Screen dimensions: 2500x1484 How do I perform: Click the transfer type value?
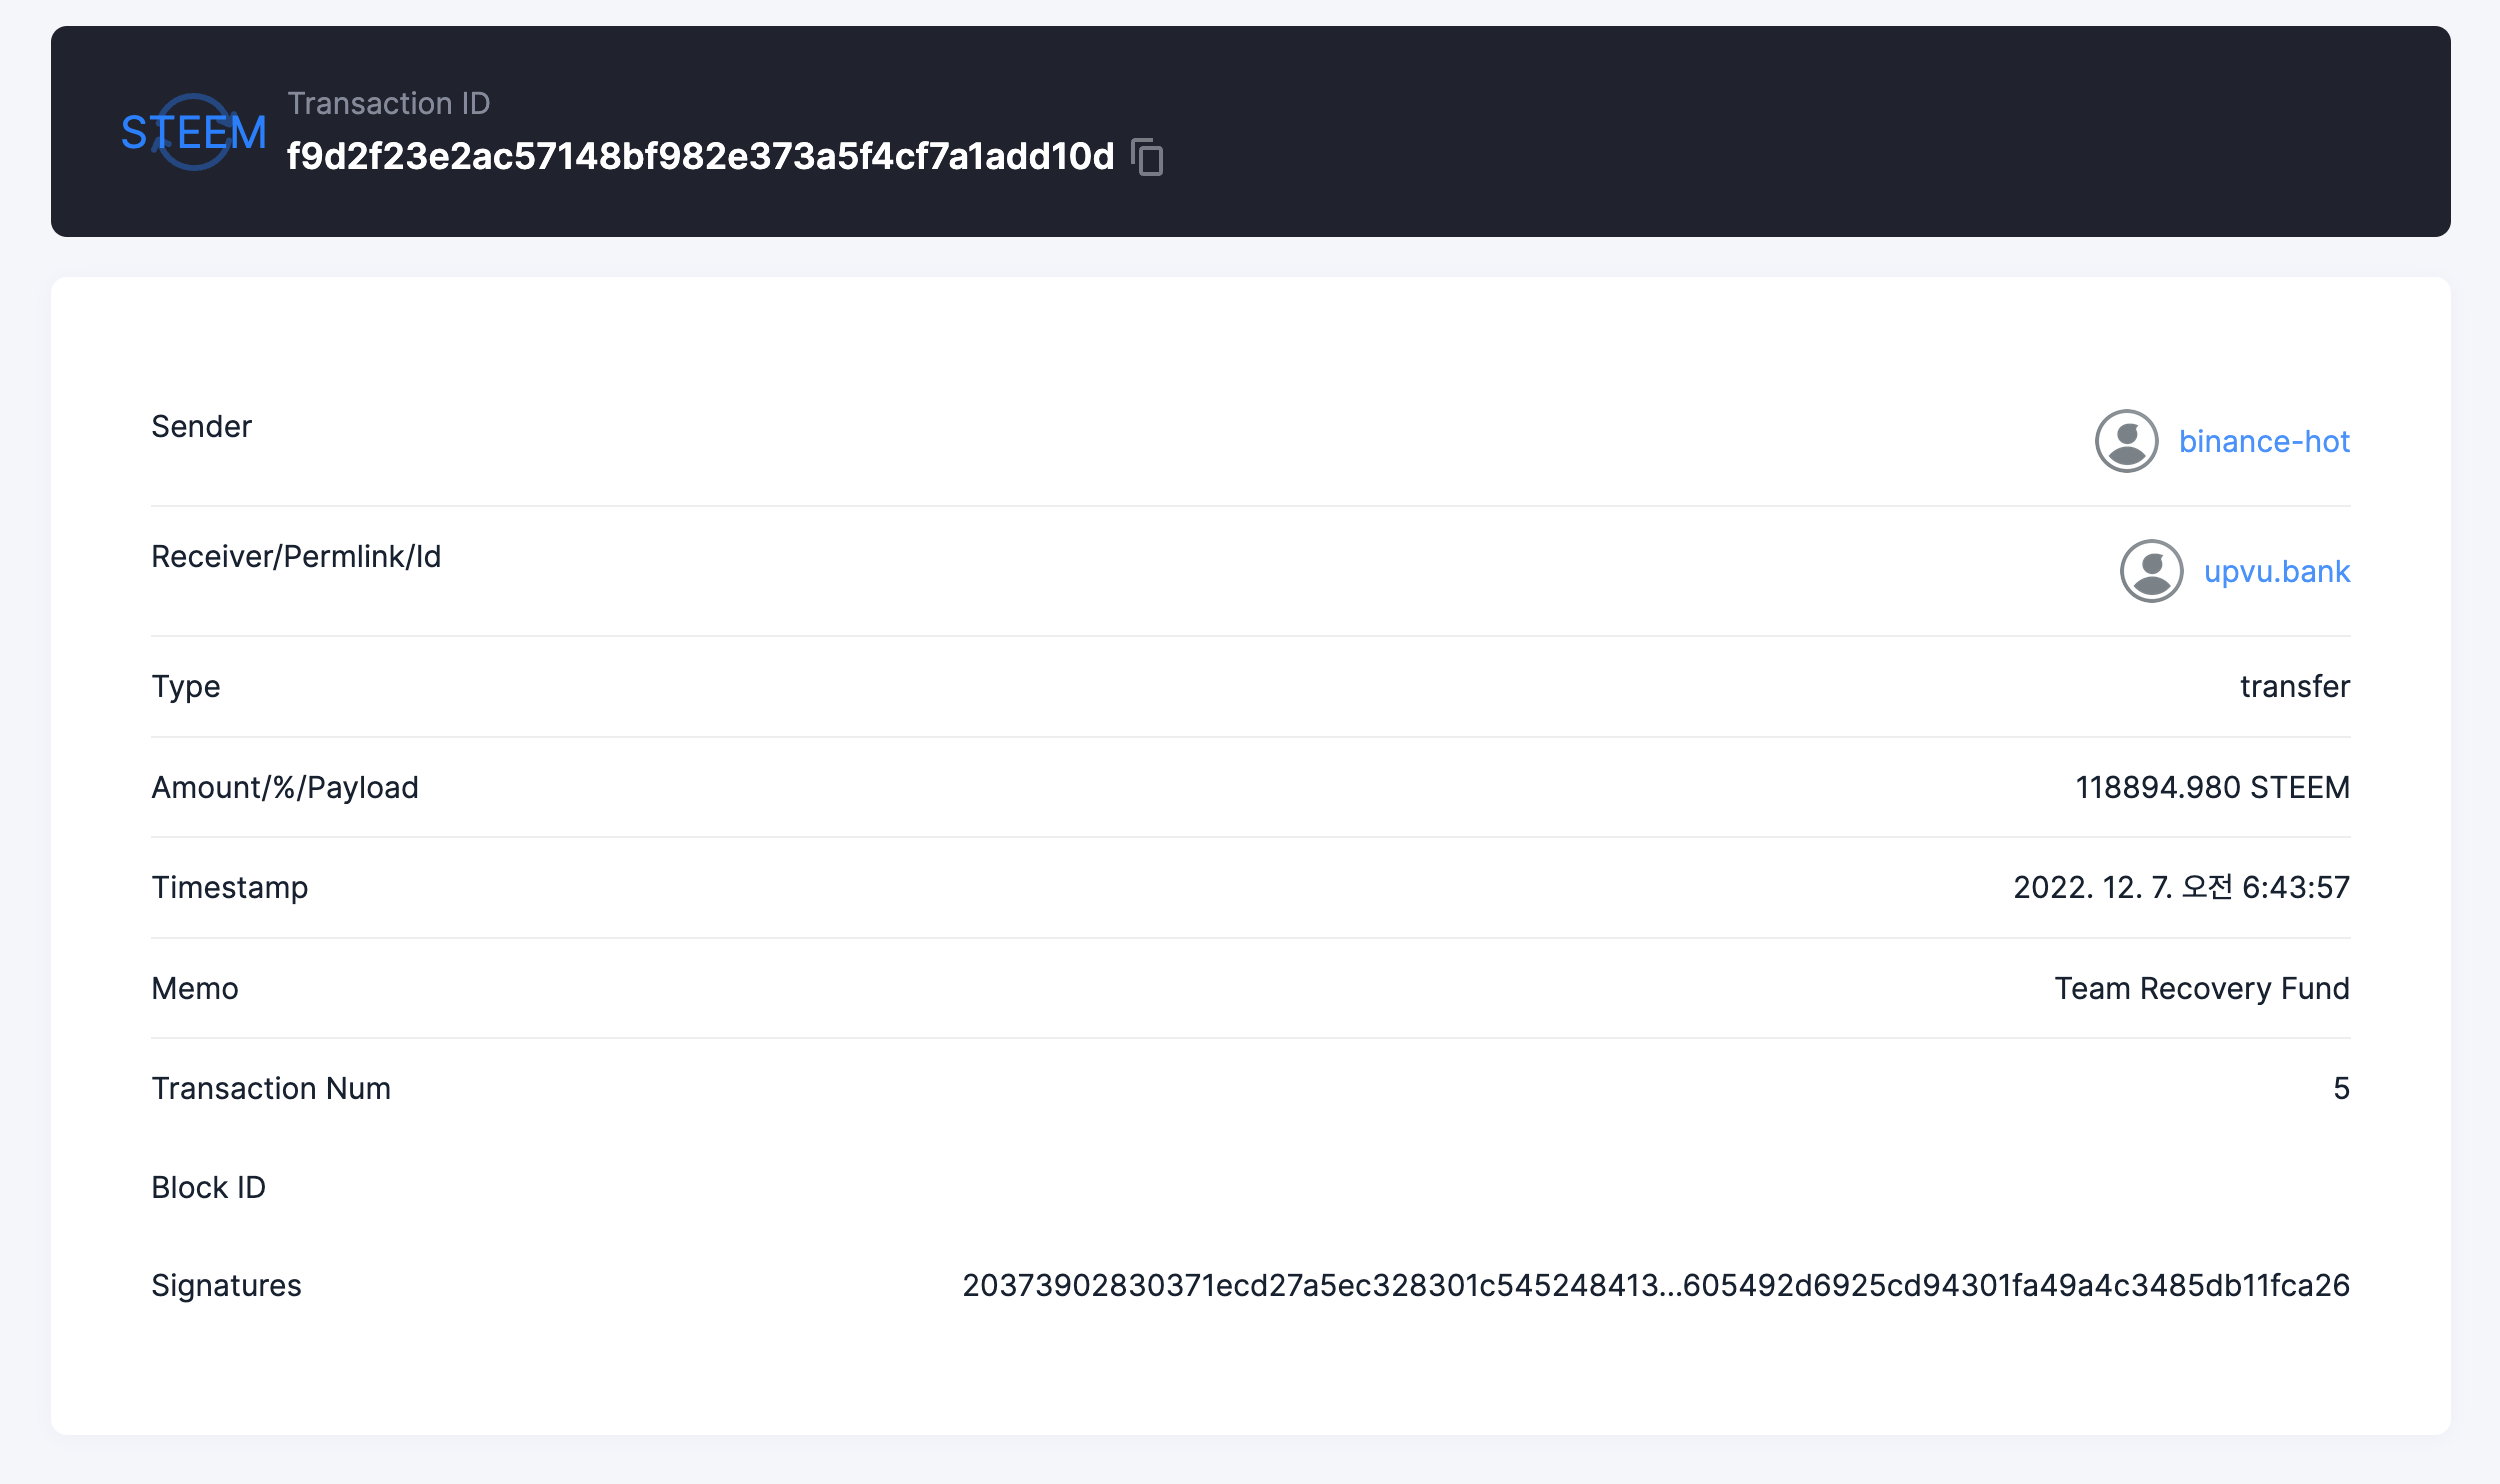[x=2294, y=687]
